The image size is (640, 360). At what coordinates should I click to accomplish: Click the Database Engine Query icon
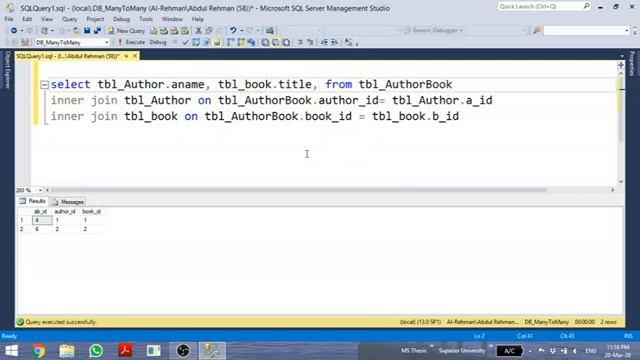pos(153,31)
